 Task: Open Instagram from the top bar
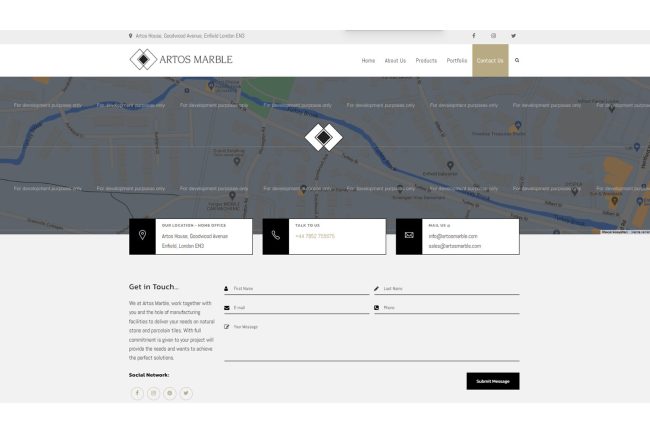(x=493, y=36)
